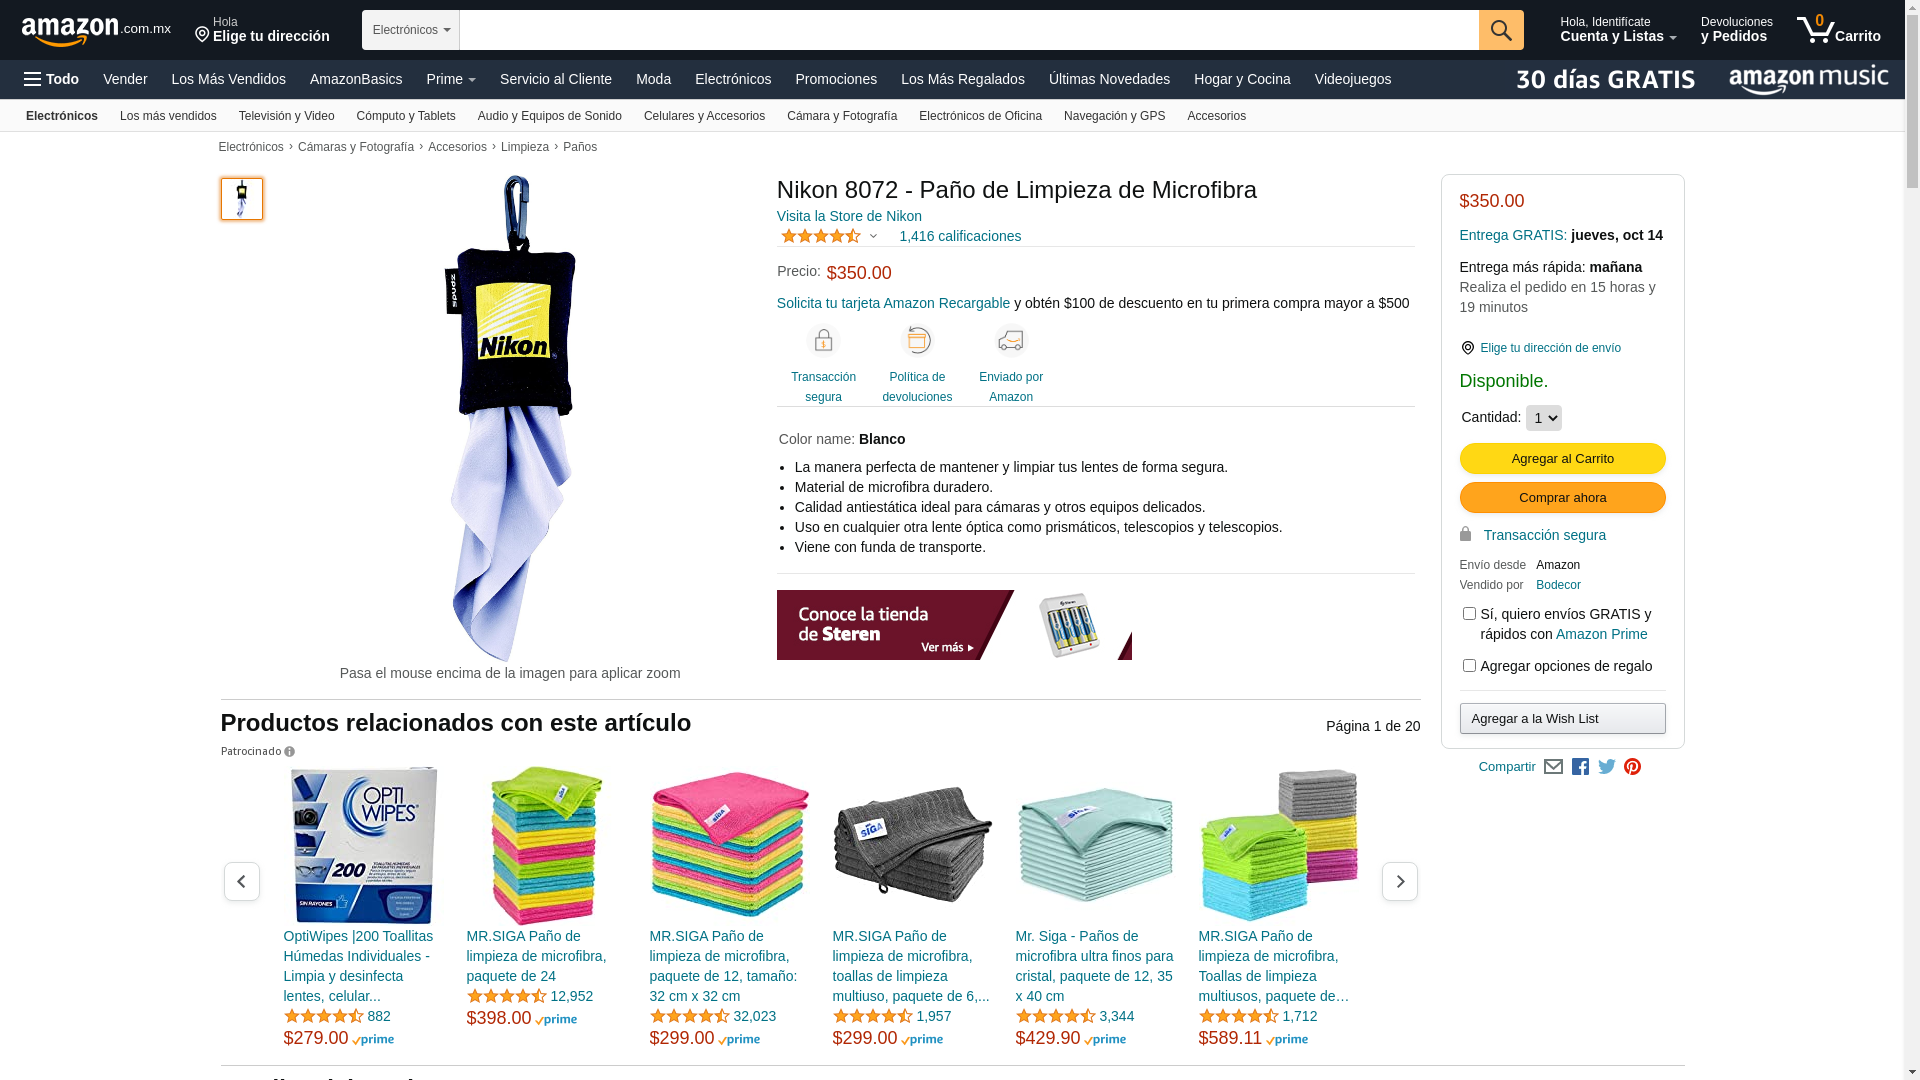The height and width of the screenshot is (1080, 1920).
Task: Enable free shipping with Amazon Prime checkbox
Action: pyautogui.click(x=1469, y=614)
